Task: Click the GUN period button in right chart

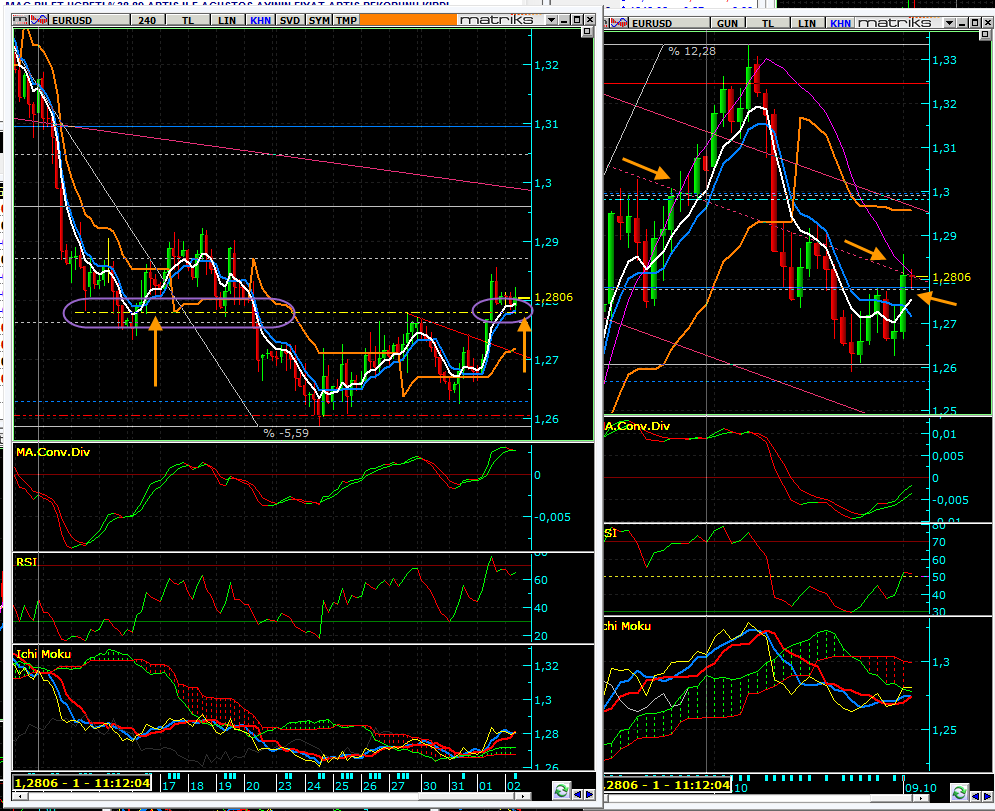Action: [727, 22]
